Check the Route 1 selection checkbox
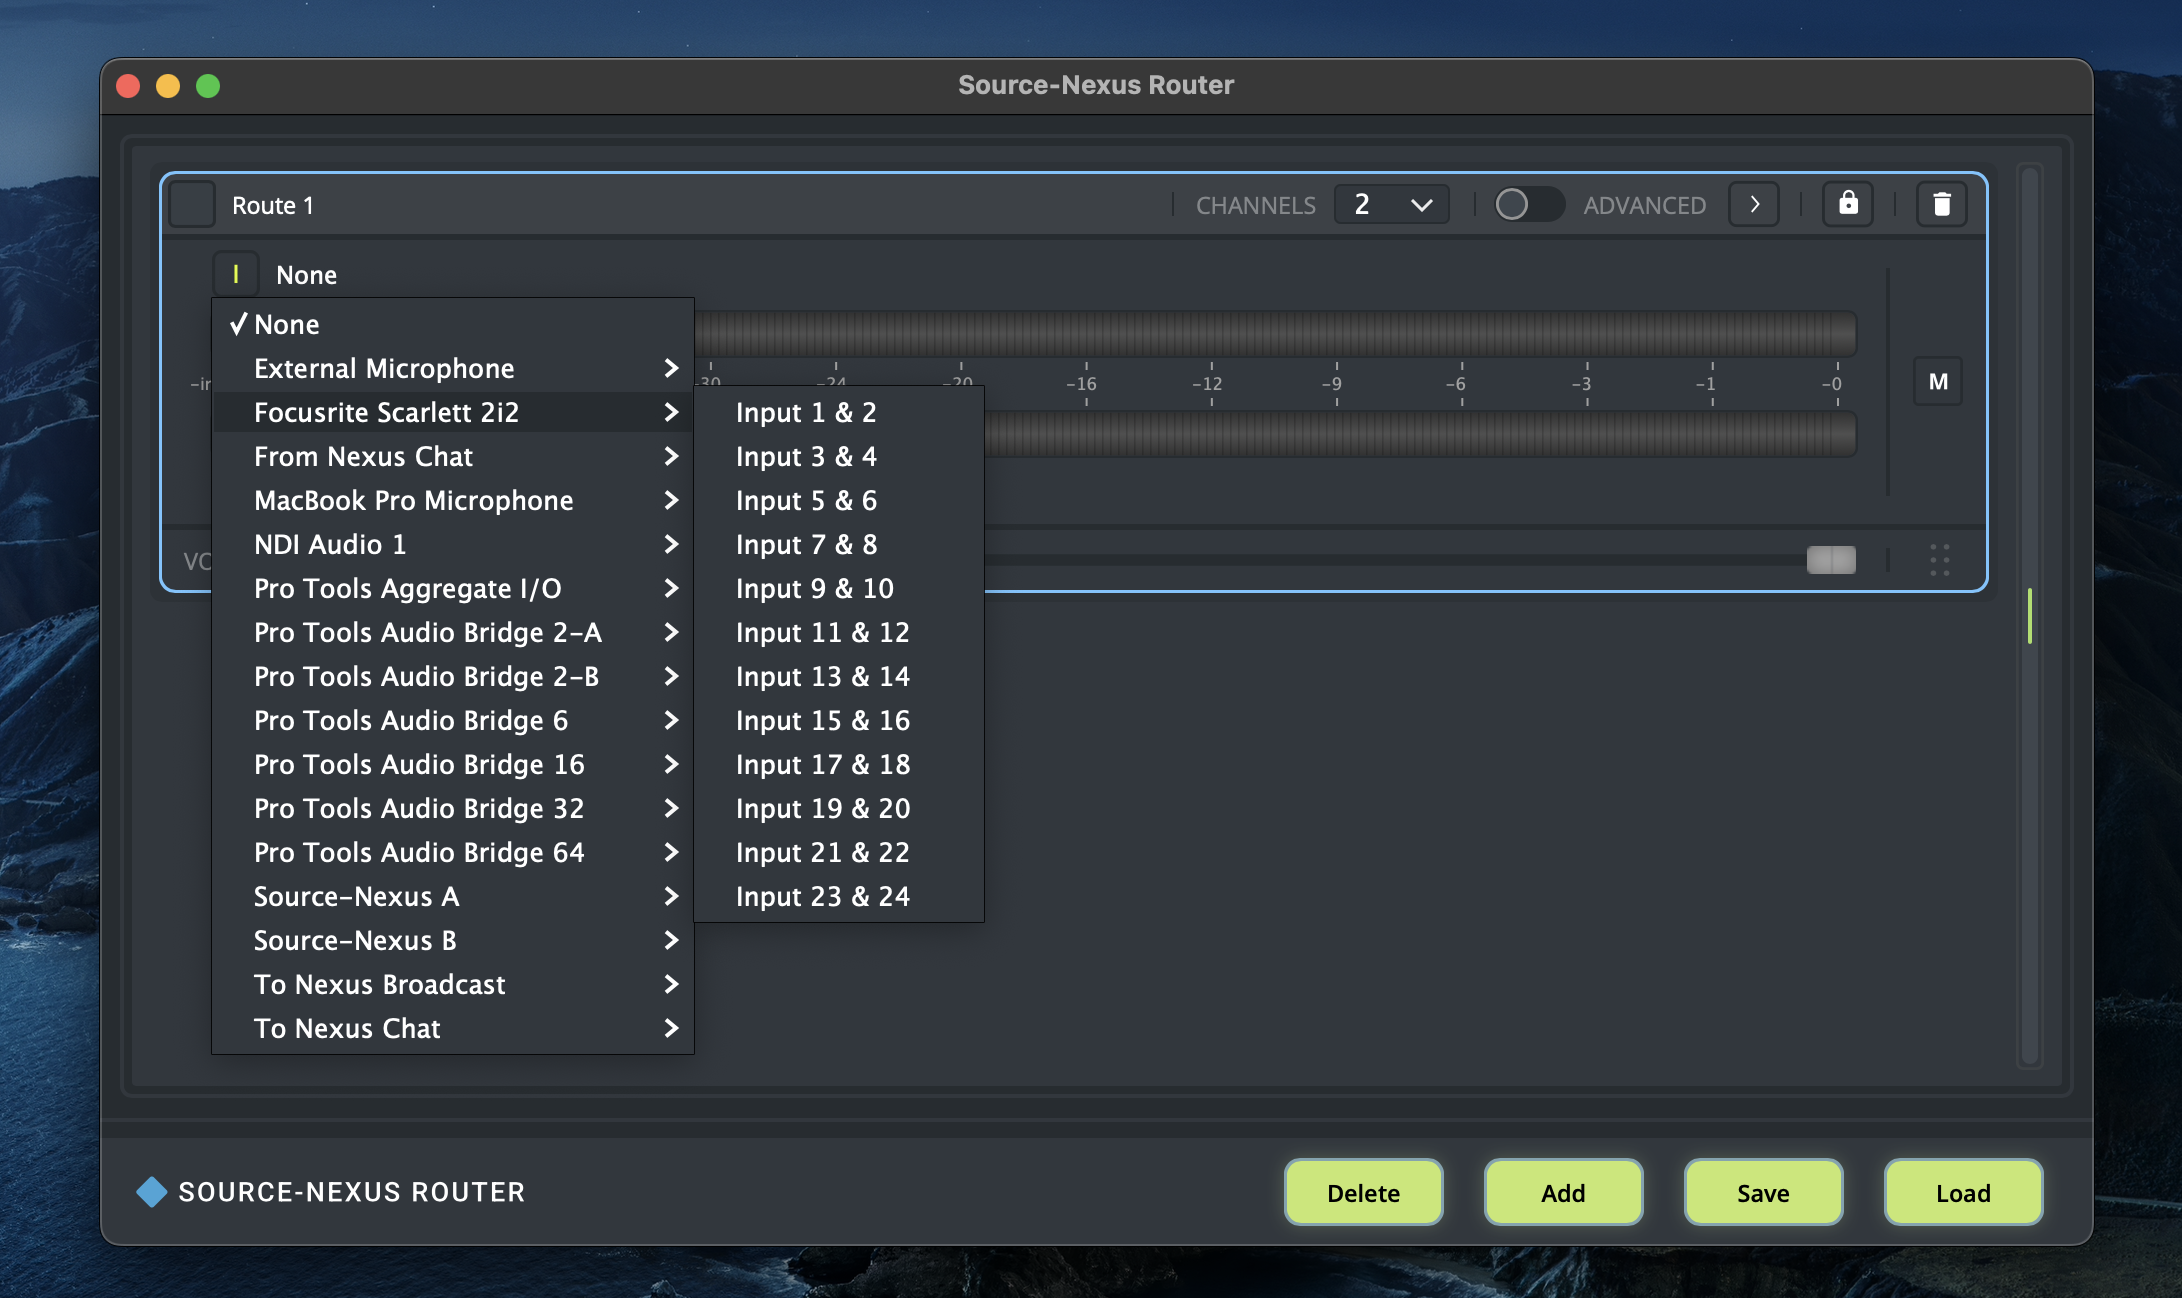Image resolution: width=2182 pixels, height=1298 pixels. pos(193,204)
